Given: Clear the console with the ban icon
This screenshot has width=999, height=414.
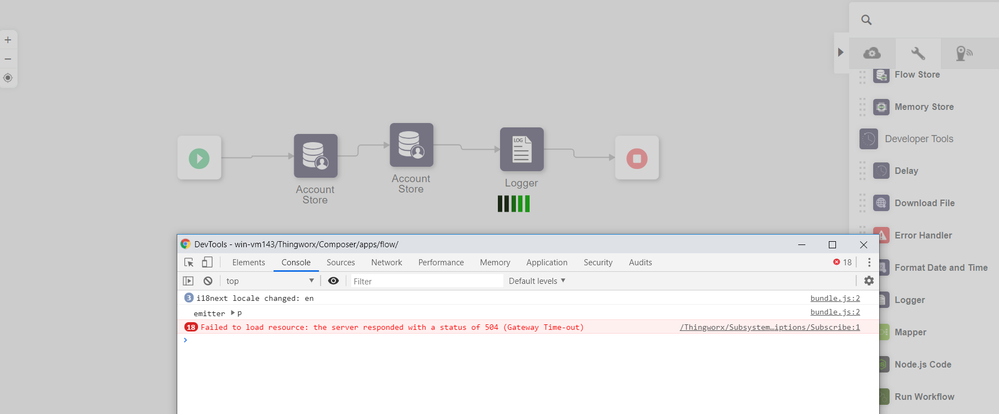Looking at the screenshot, I should click(208, 281).
